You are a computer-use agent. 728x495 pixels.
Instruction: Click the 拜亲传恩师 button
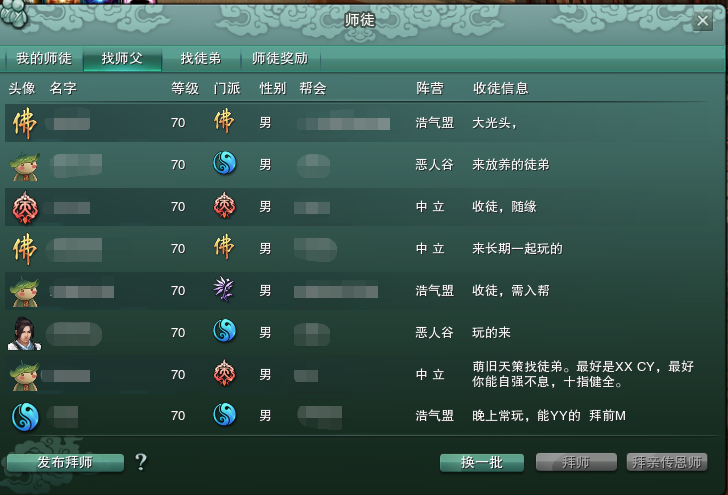pyautogui.click(x=667, y=462)
